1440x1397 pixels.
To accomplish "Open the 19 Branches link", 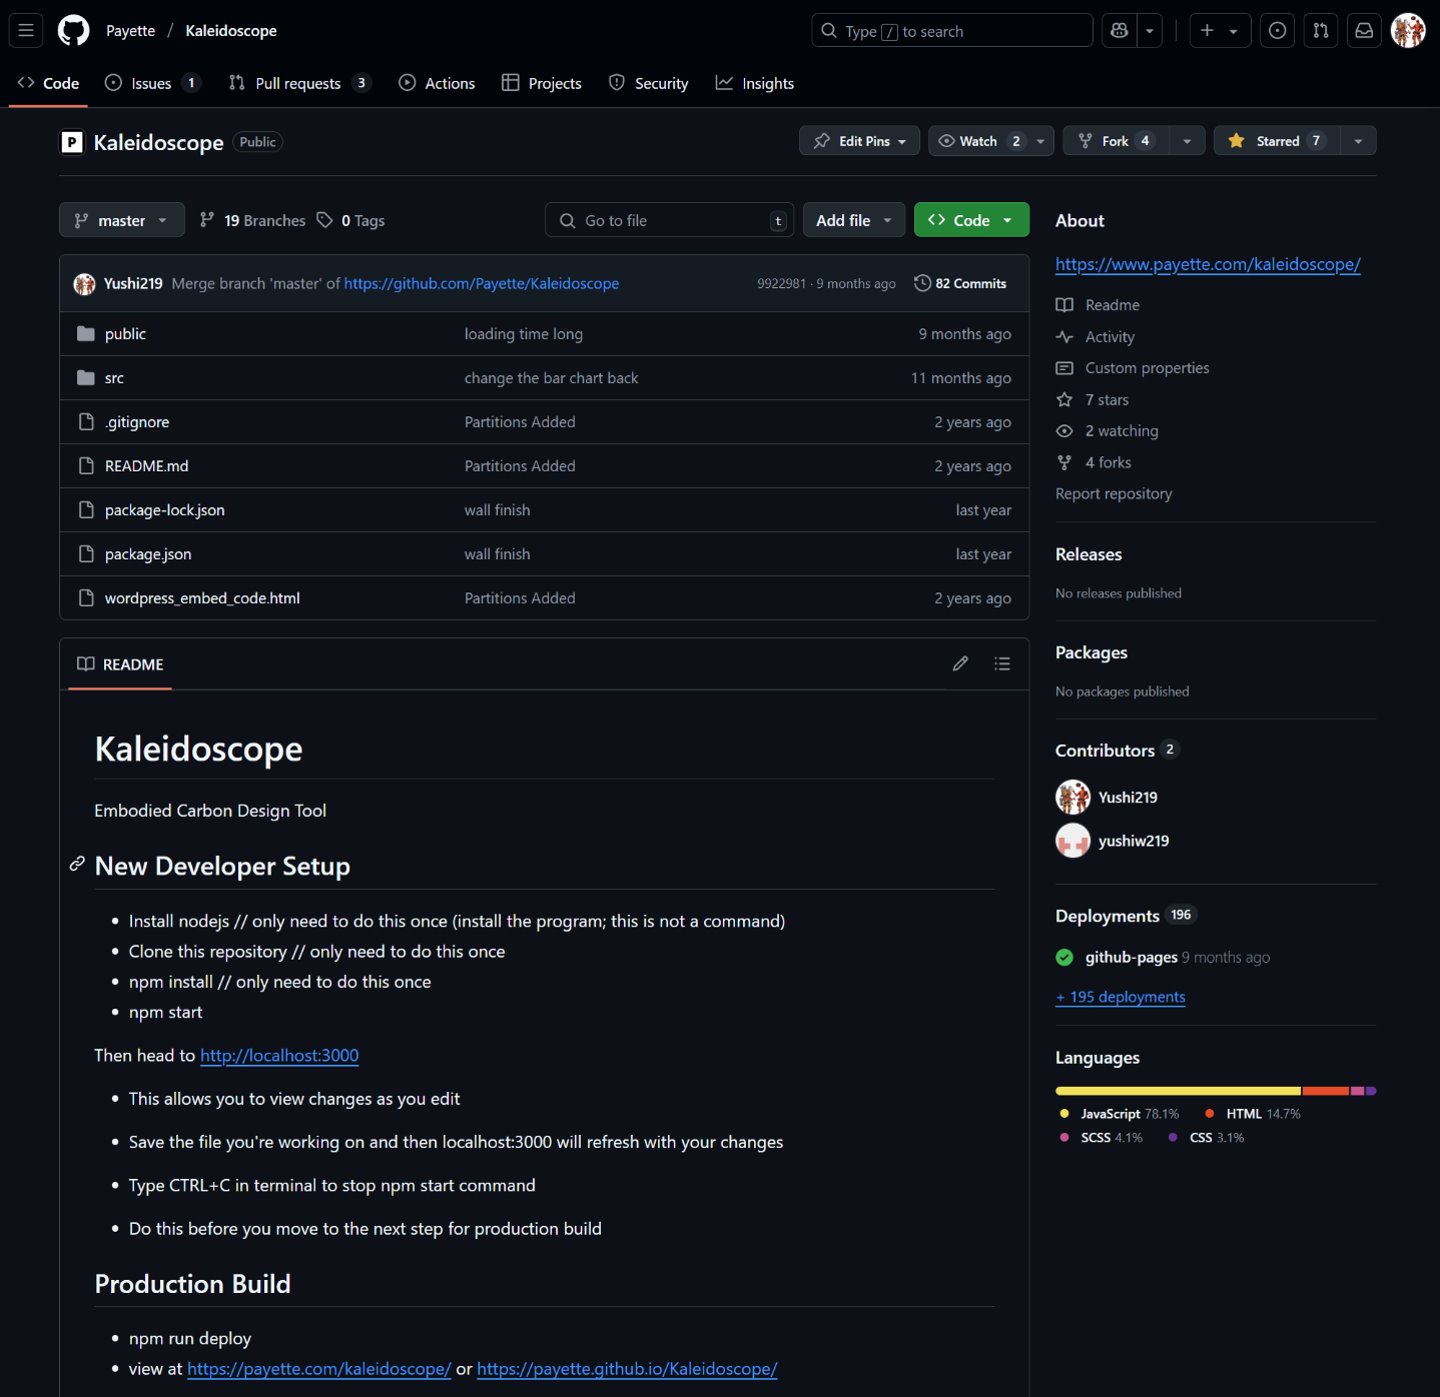I will click(253, 220).
